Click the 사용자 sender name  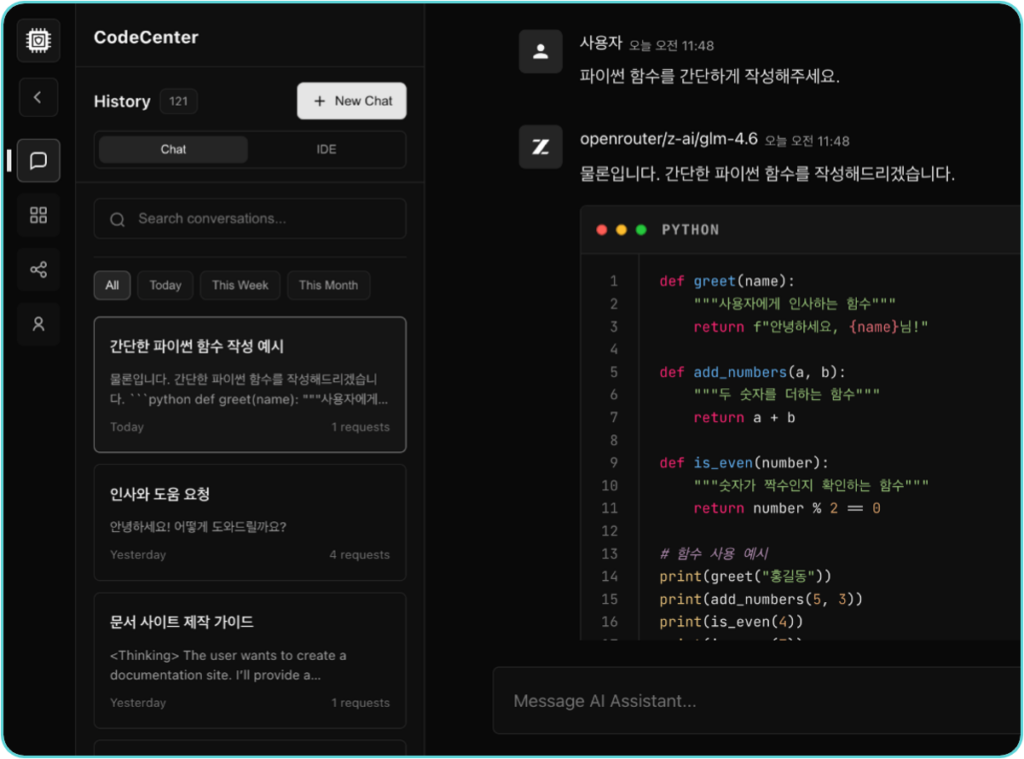pos(601,43)
